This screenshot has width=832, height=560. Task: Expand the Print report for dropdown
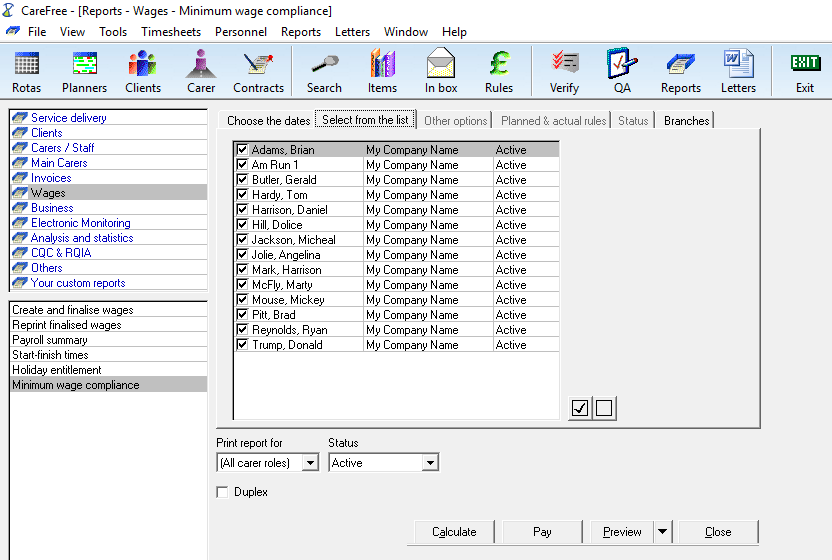coord(310,463)
